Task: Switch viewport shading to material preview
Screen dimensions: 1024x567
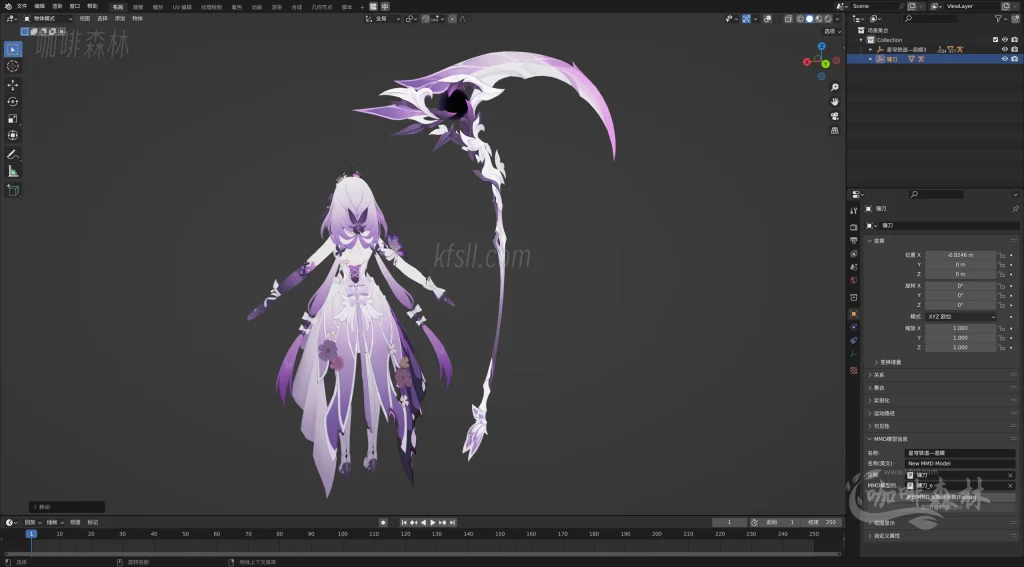Action: (x=819, y=19)
